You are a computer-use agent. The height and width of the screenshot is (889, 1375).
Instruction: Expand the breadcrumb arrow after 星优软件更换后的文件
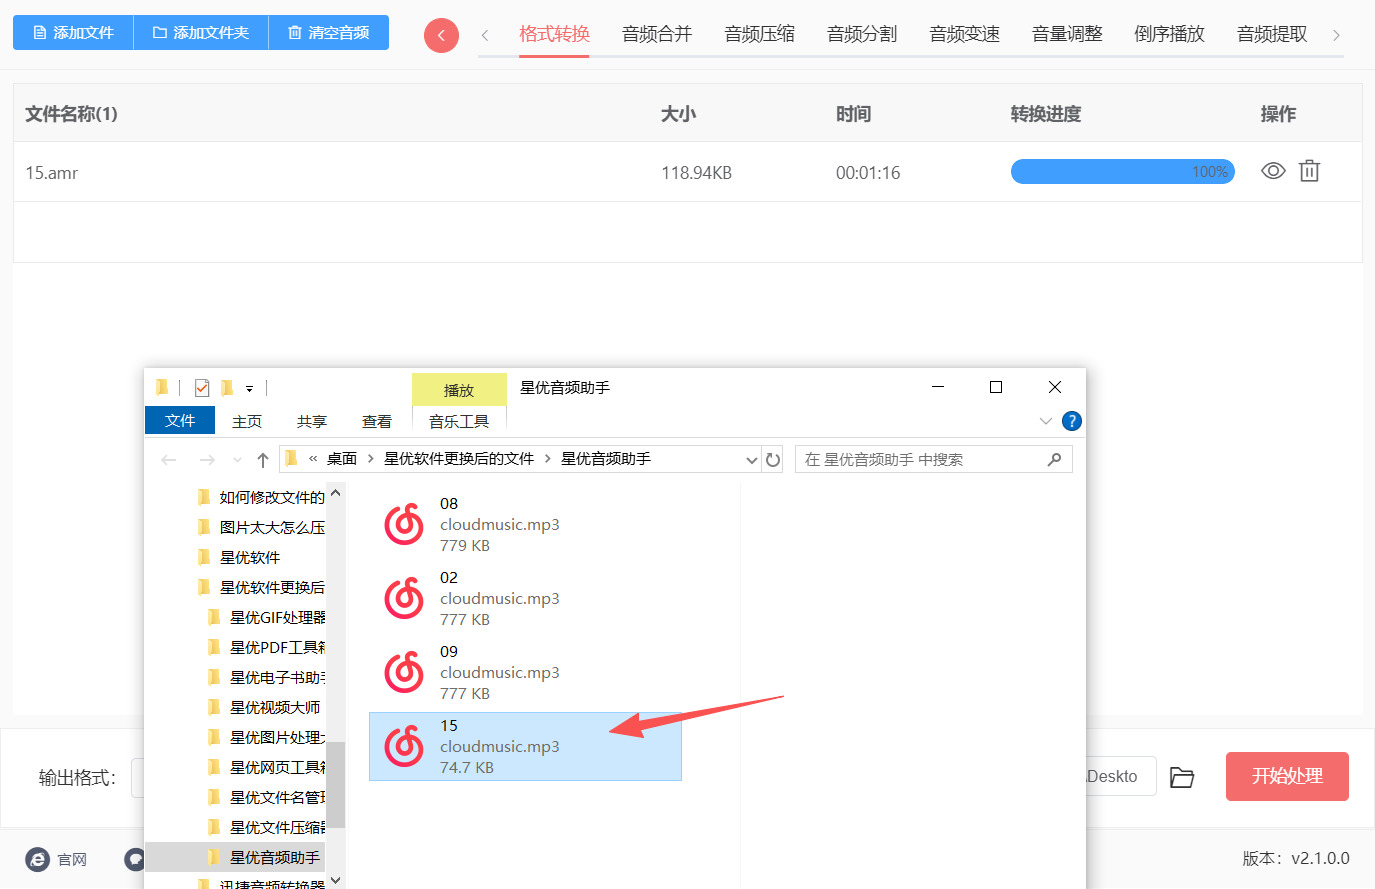point(548,459)
